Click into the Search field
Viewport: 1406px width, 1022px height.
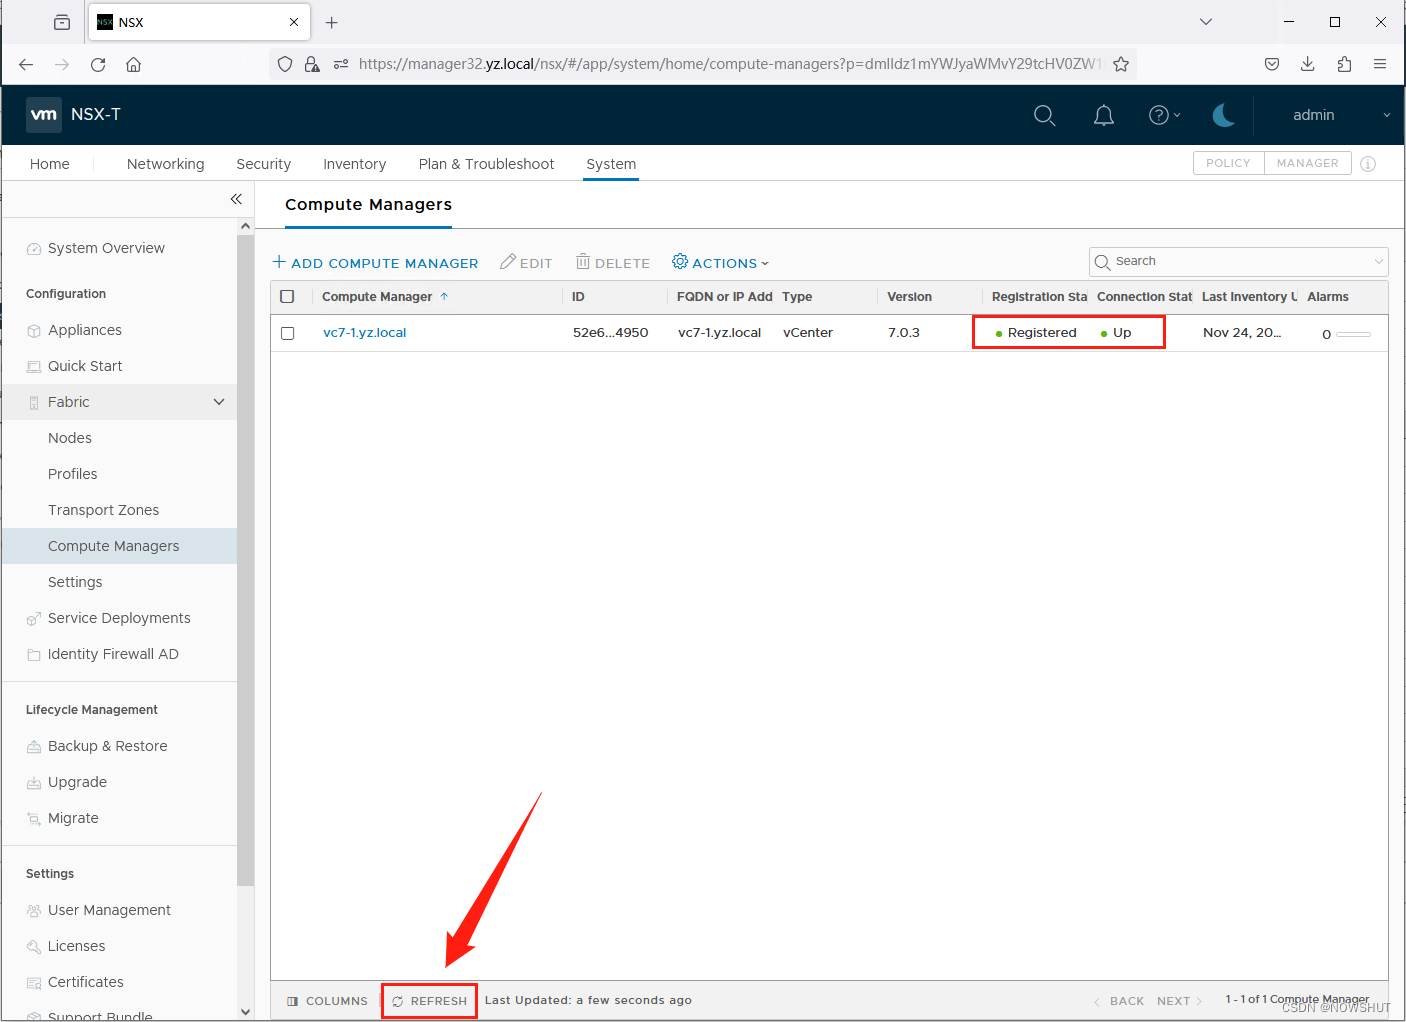[1238, 261]
